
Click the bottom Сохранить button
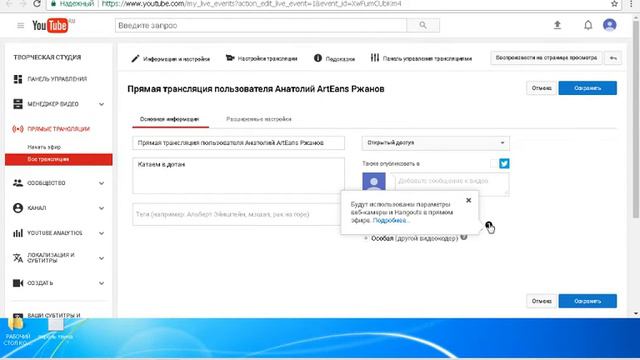587,301
